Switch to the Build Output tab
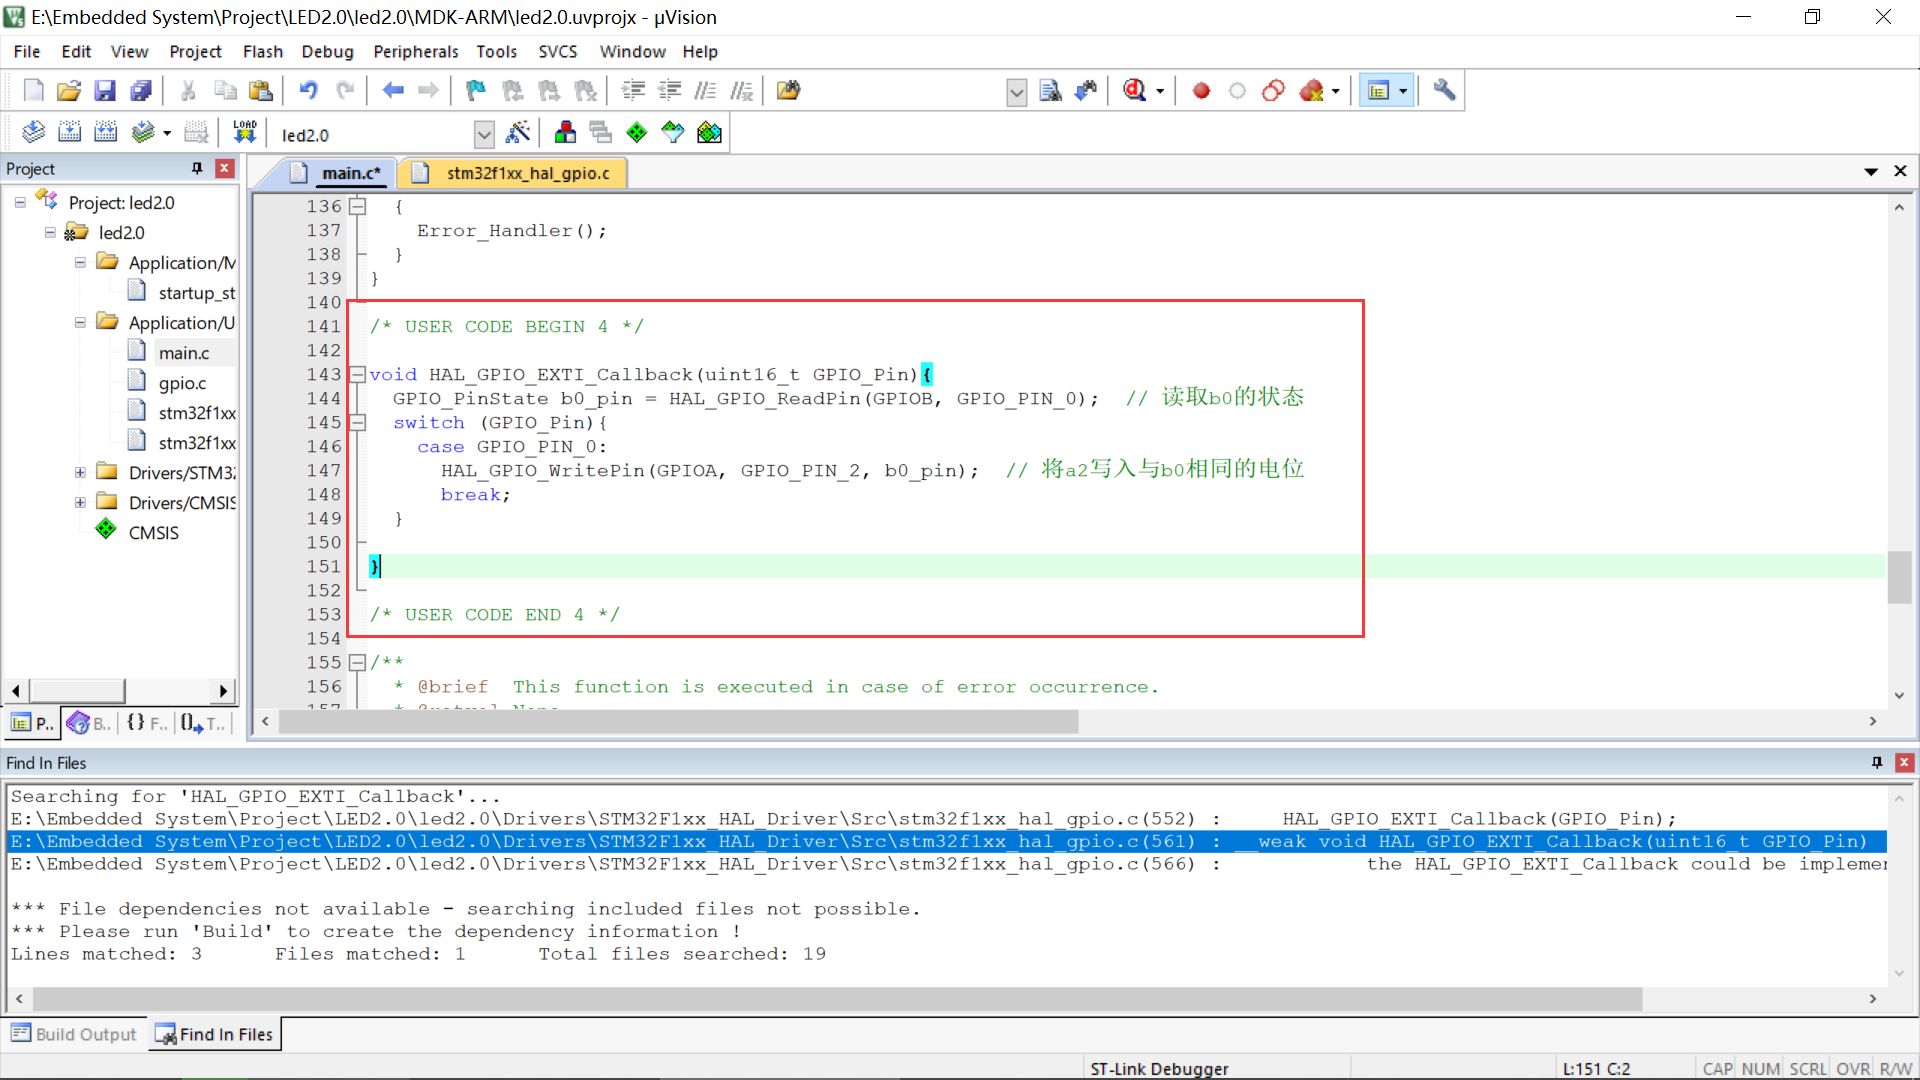The height and width of the screenshot is (1080, 1920). pos(75,1034)
